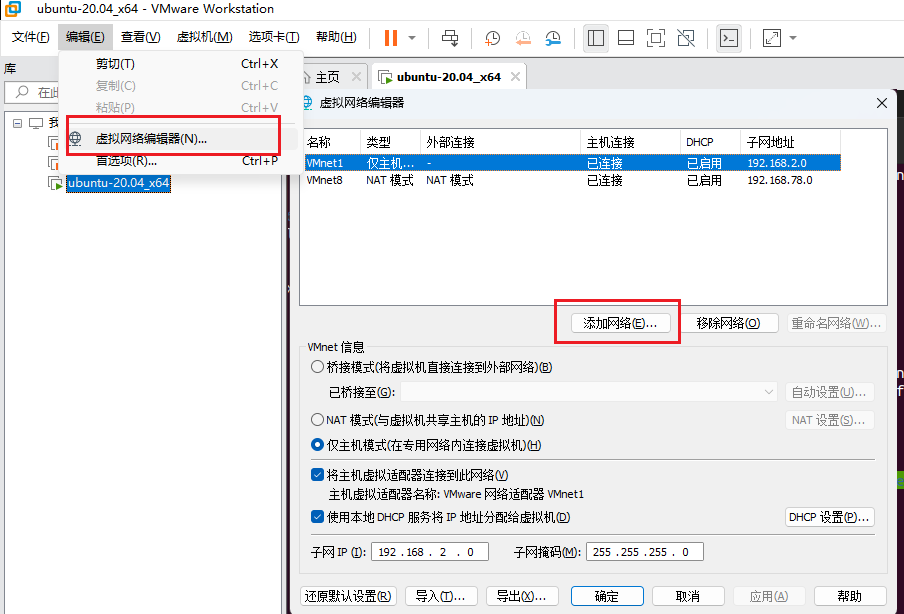Open the 选项卡(T) menu
The height and width of the screenshot is (614, 904).
(x=274, y=37)
